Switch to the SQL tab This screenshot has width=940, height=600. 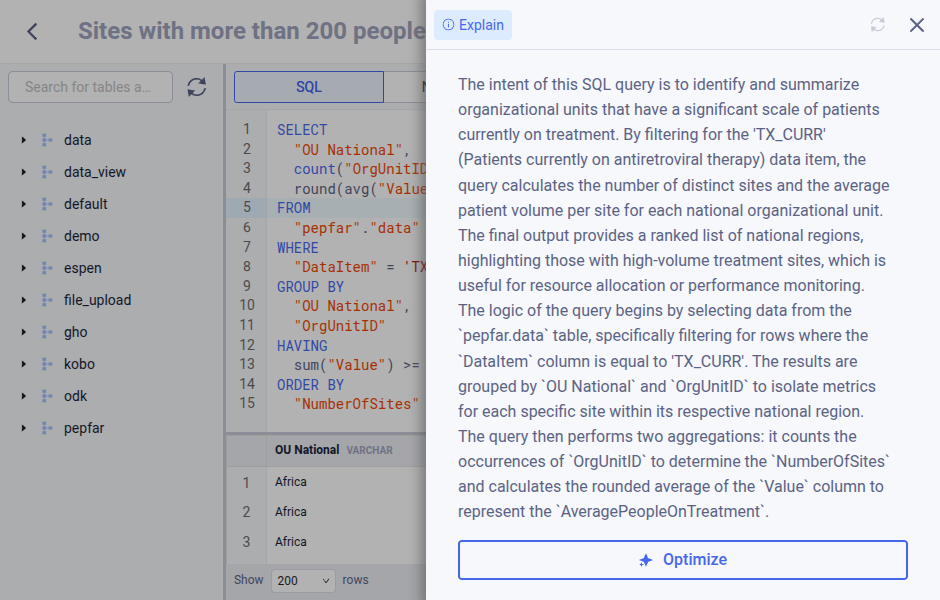tap(307, 87)
